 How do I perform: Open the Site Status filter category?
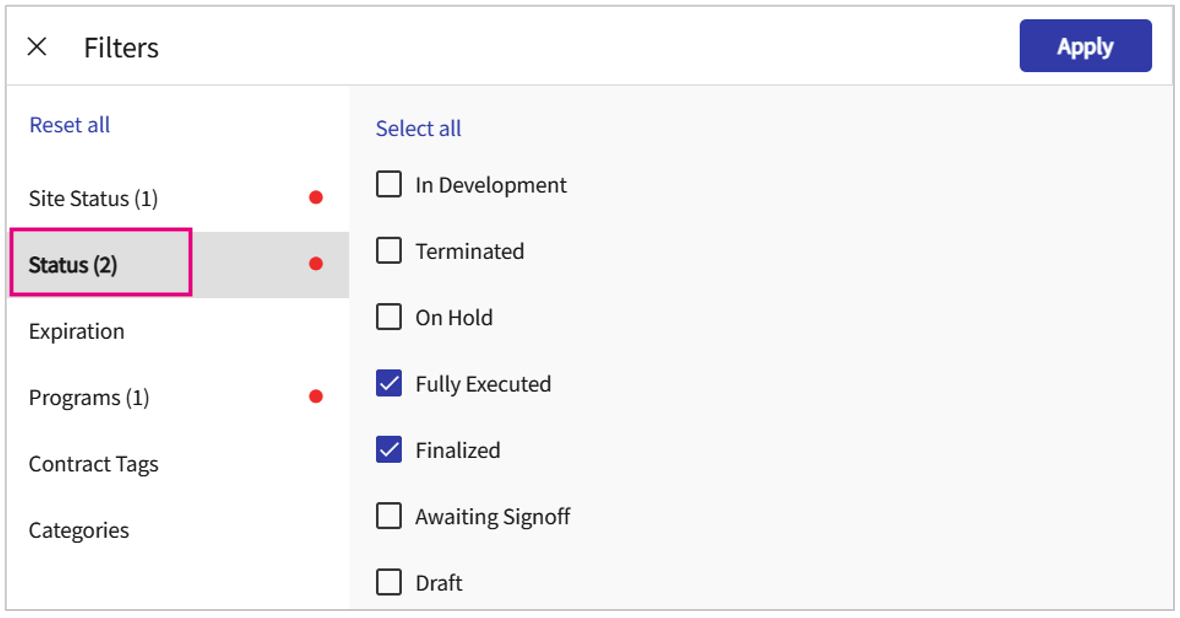93,198
